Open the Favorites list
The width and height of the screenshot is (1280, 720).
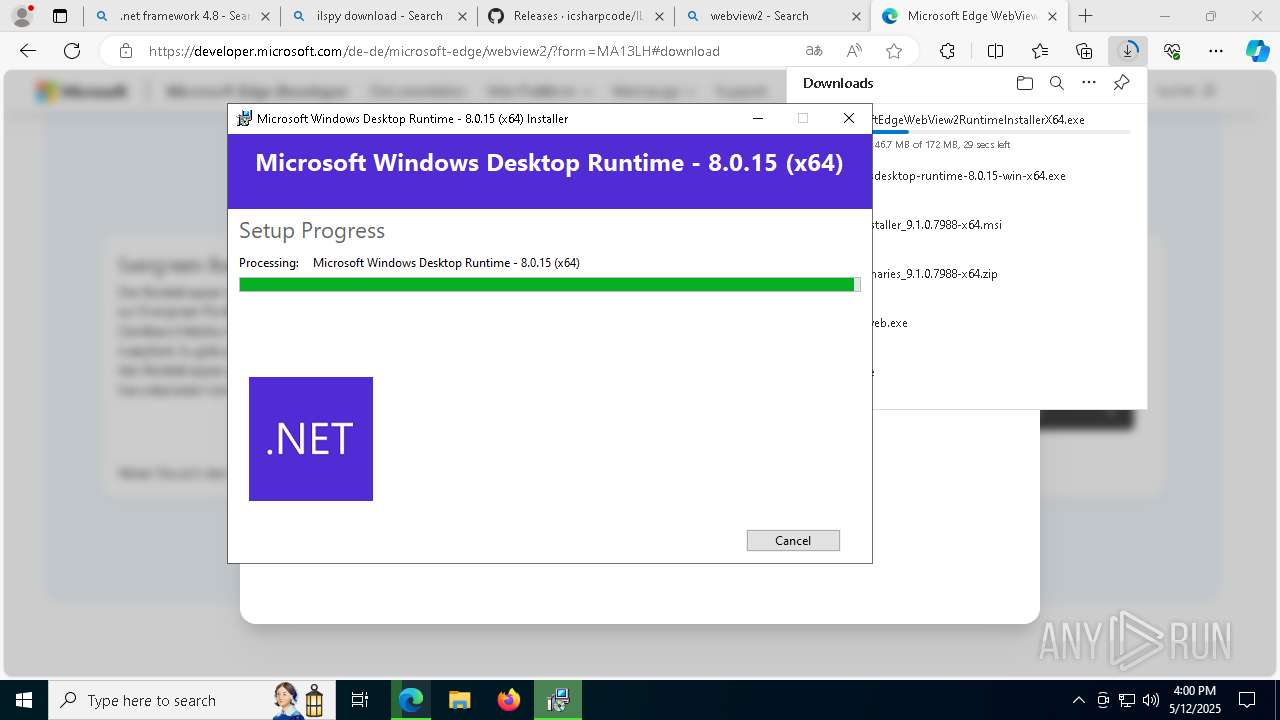coord(1040,51)
